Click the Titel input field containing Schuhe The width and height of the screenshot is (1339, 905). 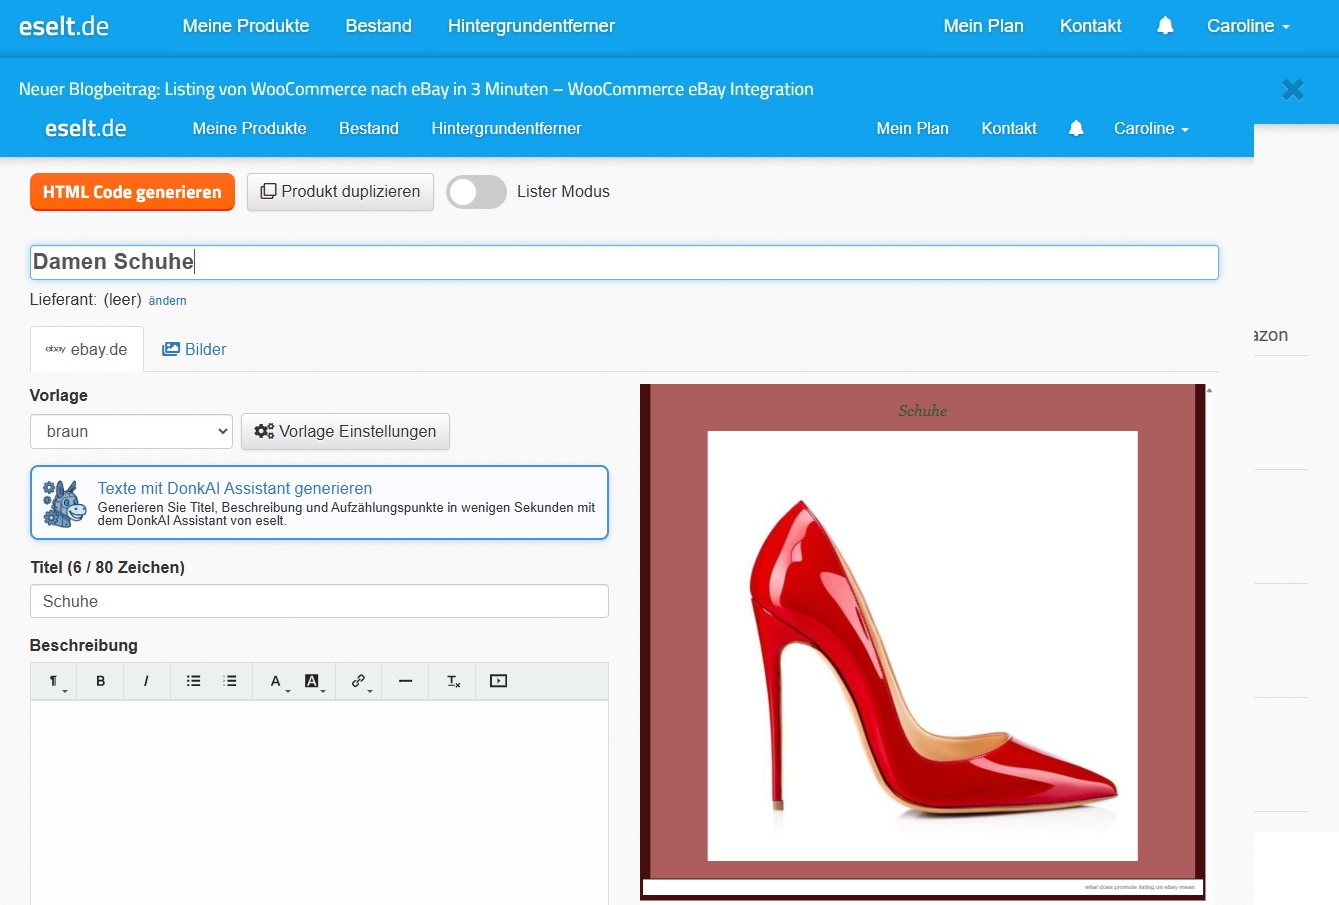[319, 602]
